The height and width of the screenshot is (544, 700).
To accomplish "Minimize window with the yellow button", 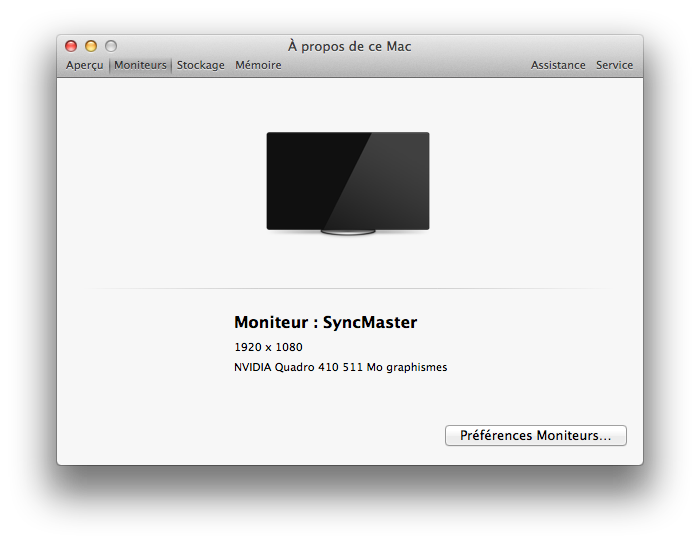I will 91,46.
